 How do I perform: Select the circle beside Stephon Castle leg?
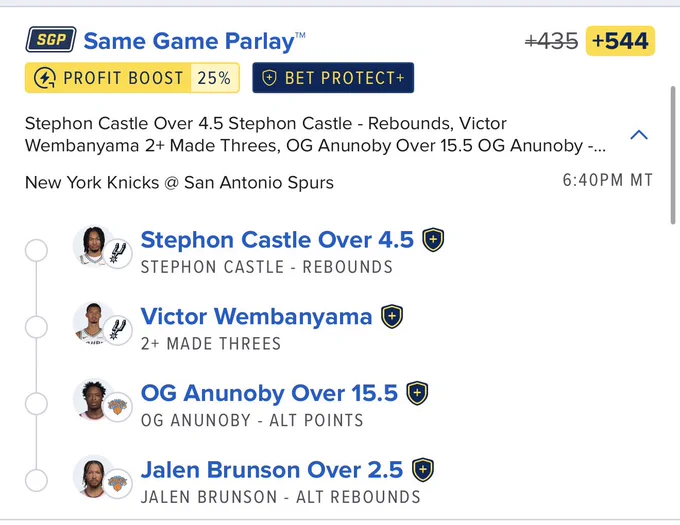pyautogui.click(x=36, y=250)
